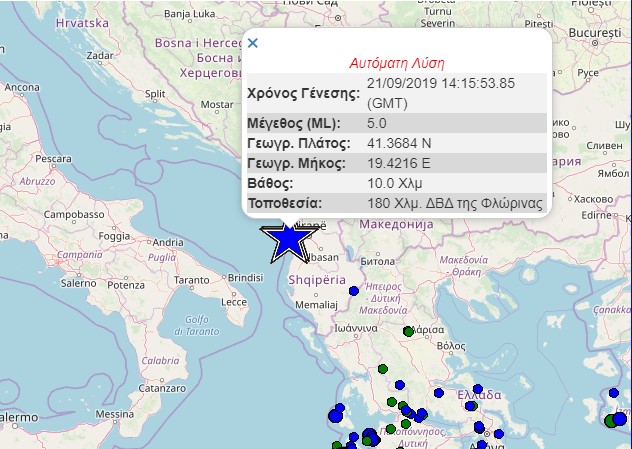Click the 'Ελλάδα' country label
Image resolution: width=632 pixels, height=449 pixels.
pyautogui.click(x=479, y=395)
